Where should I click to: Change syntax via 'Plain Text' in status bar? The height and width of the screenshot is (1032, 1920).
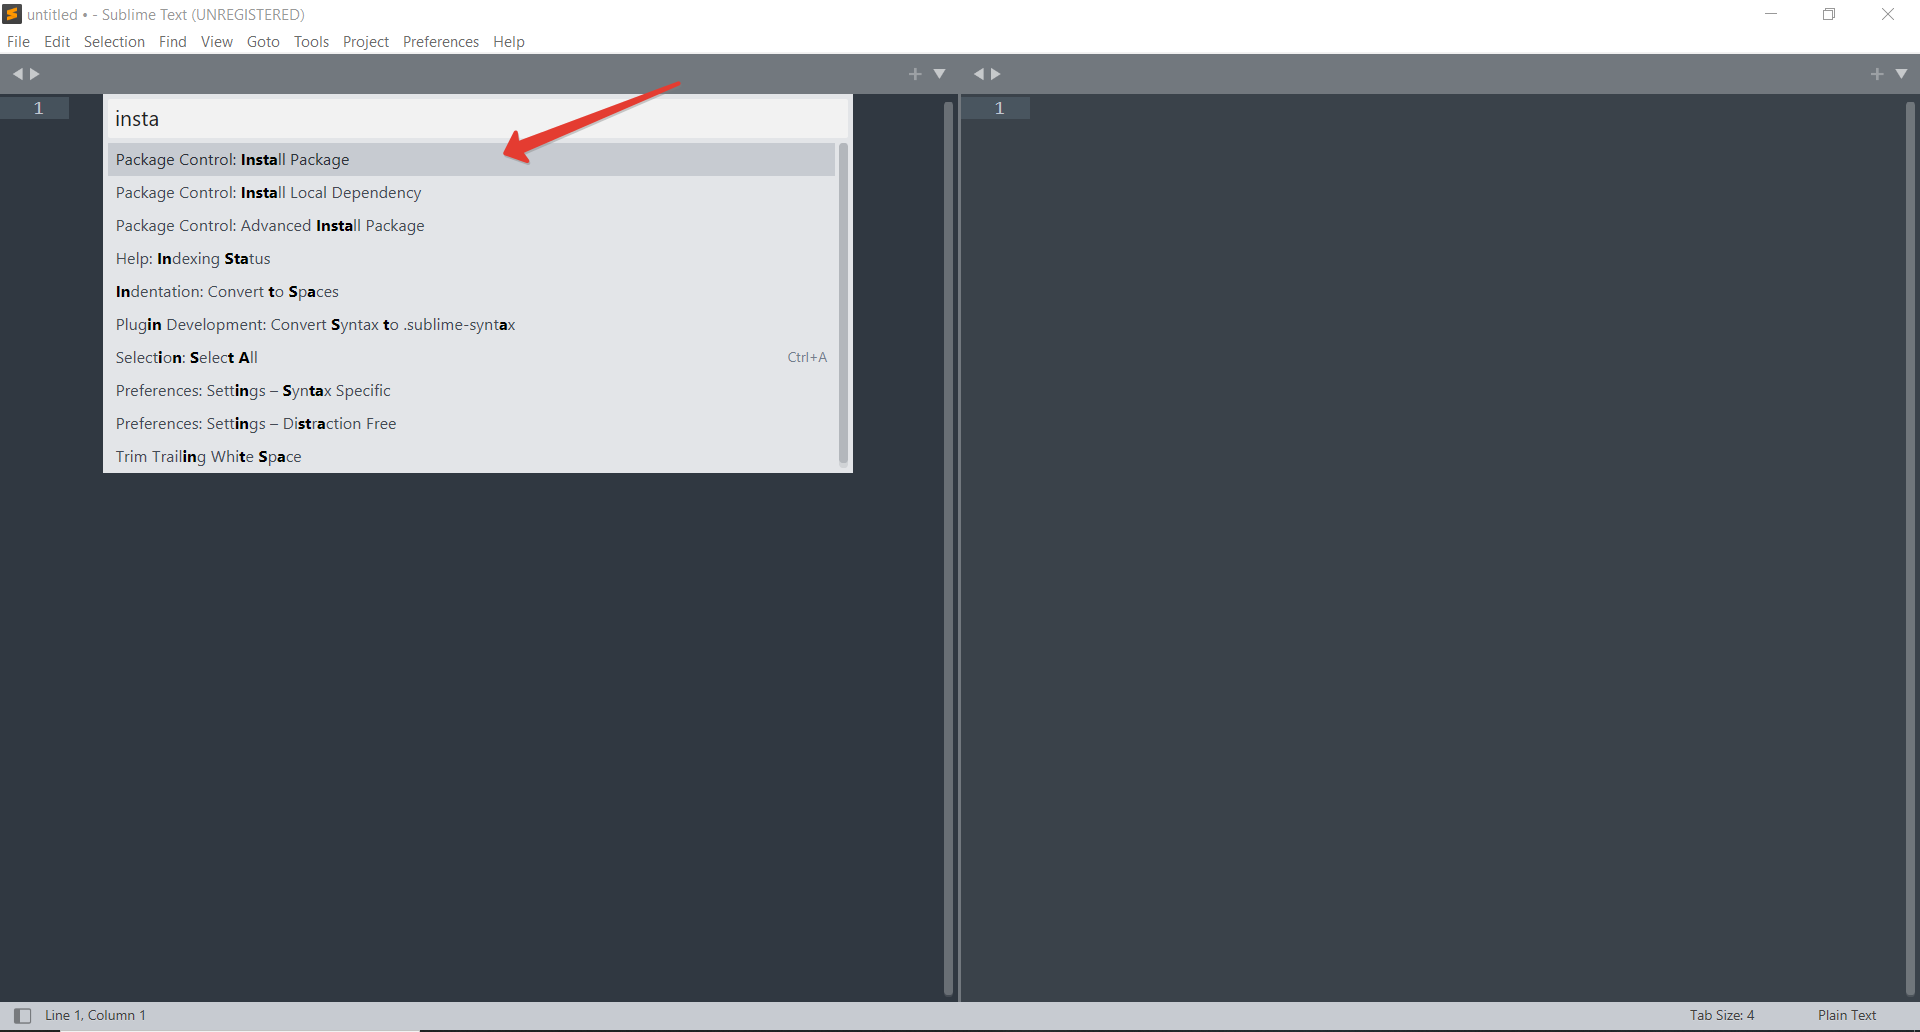coord(1847,1016)
